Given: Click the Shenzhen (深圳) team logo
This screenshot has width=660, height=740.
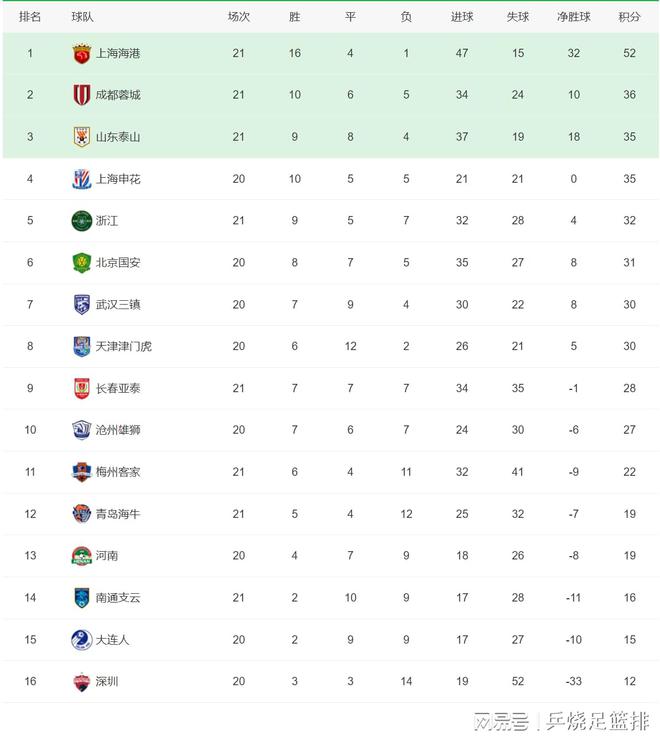Looking at the screenshot, I should pos(81,682).
